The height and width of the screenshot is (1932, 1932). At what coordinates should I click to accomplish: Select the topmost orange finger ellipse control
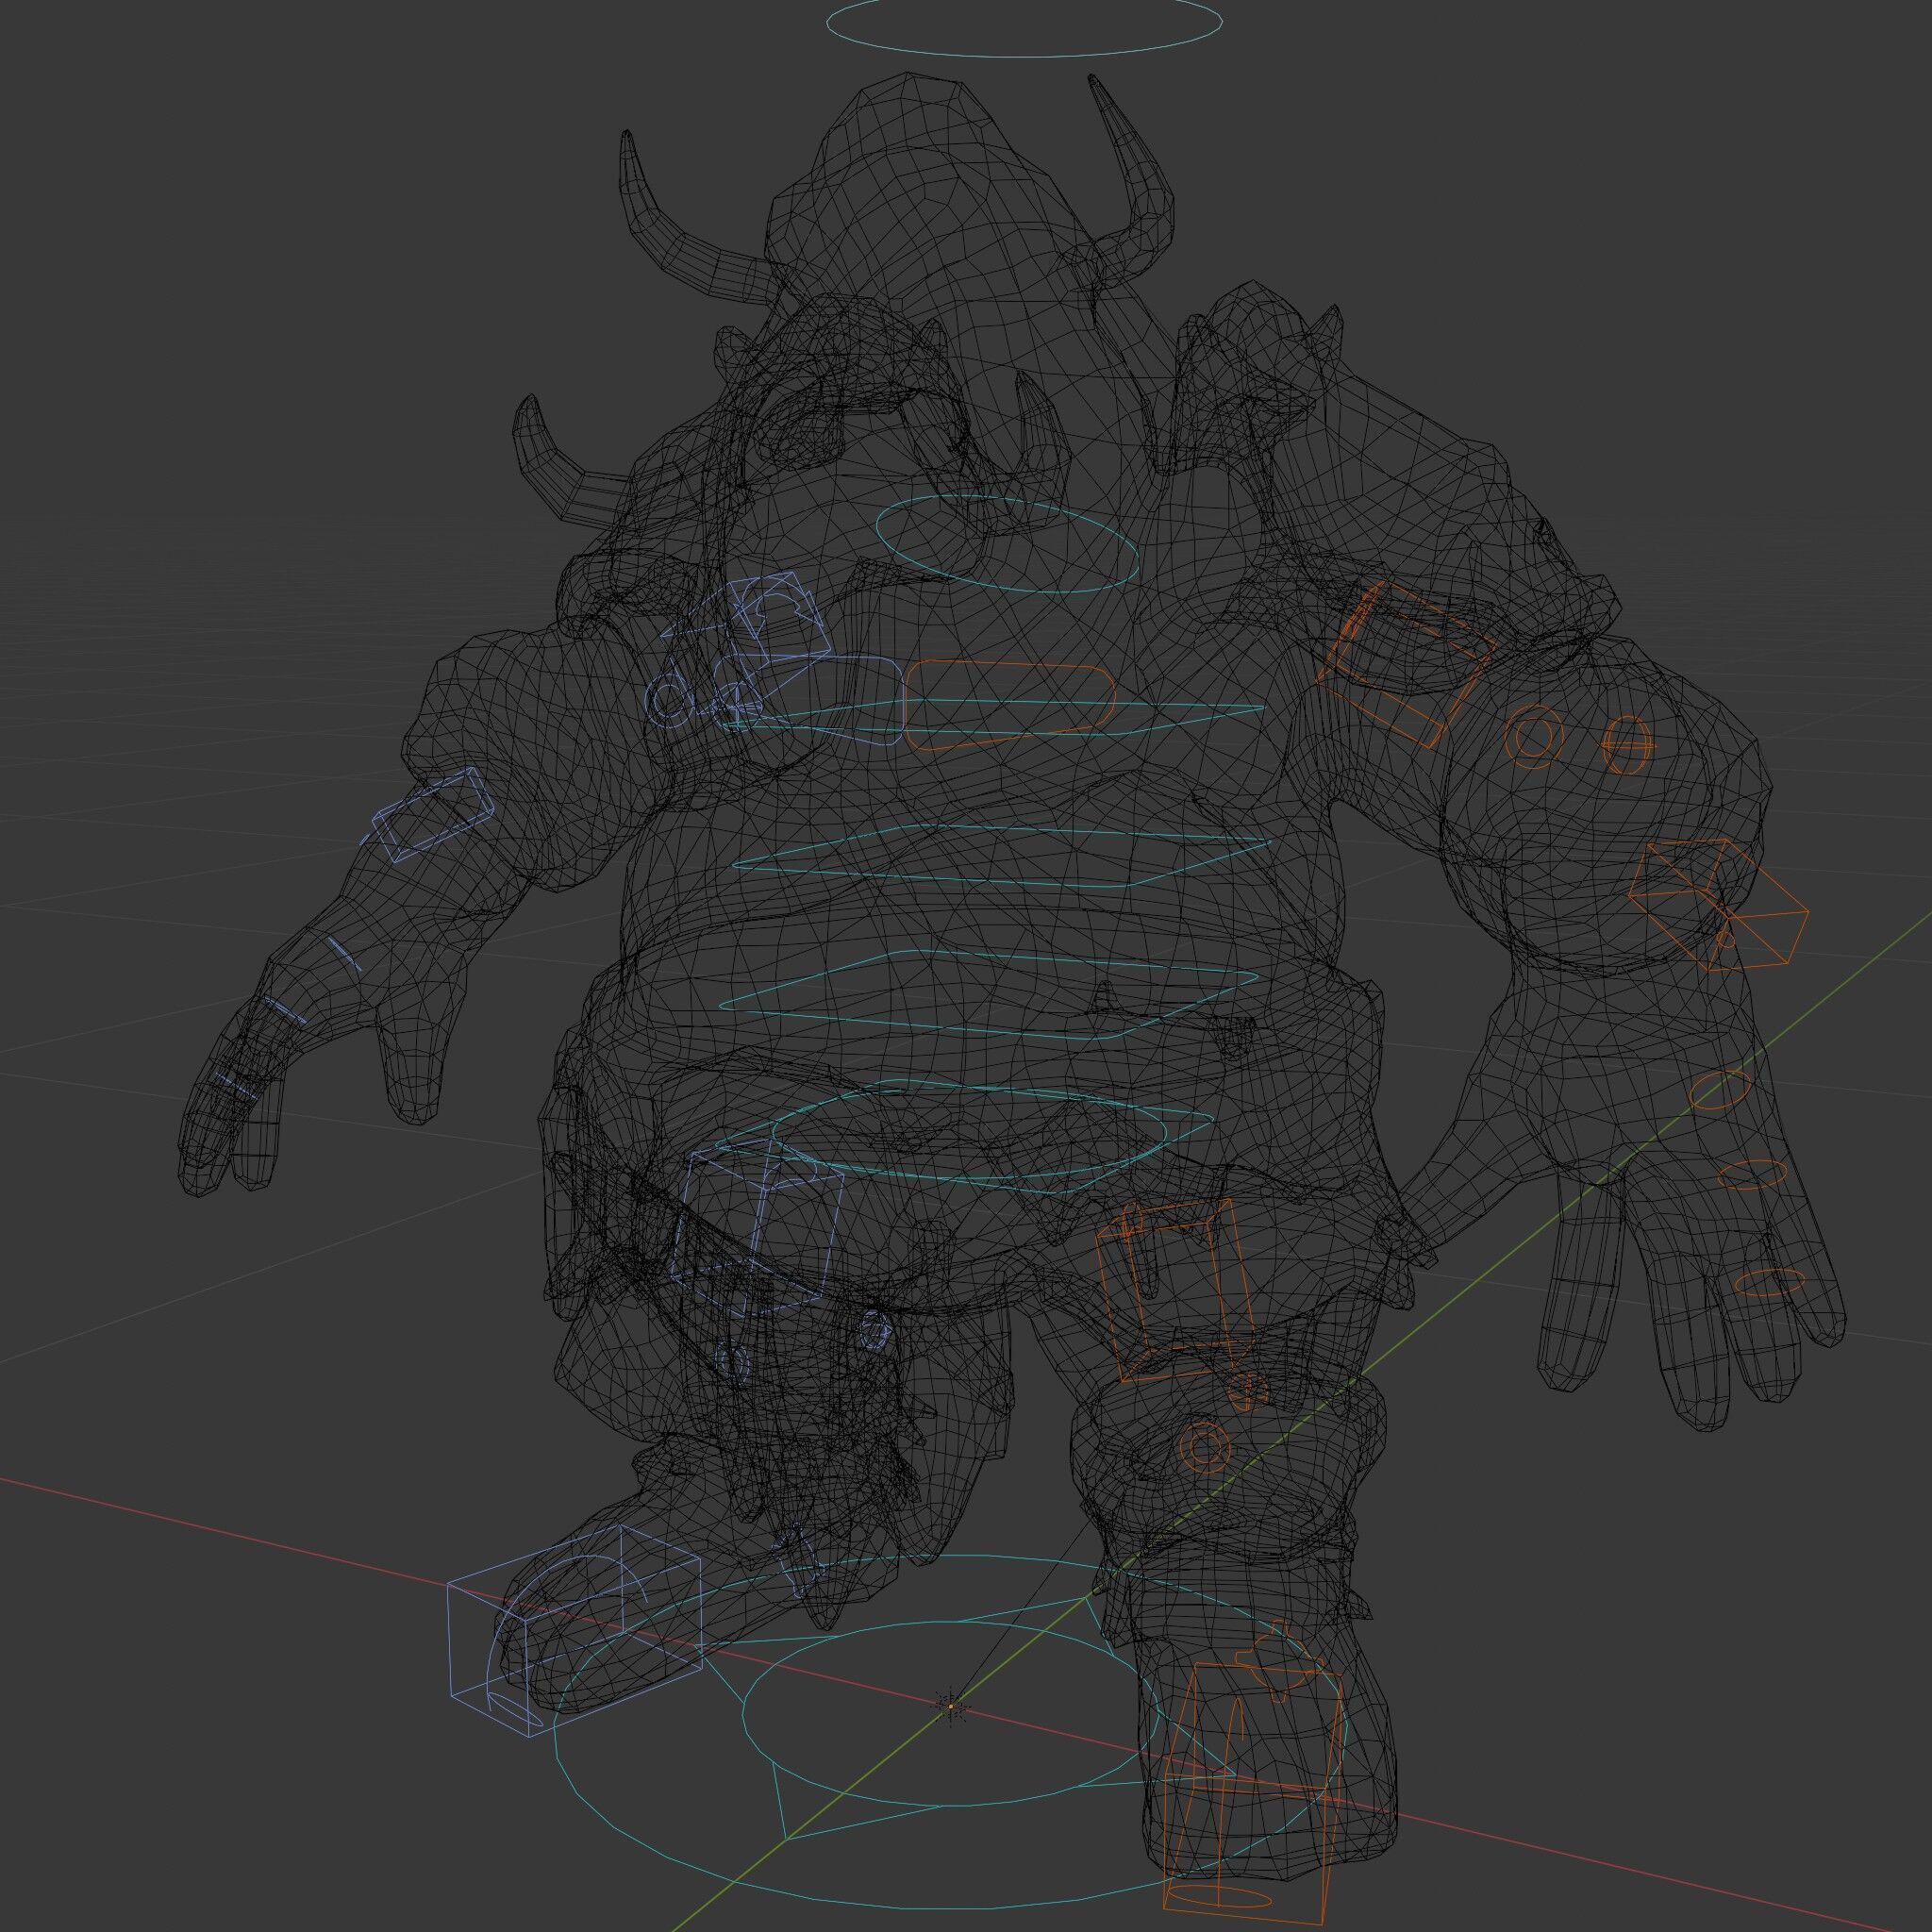click(x=1719, y=1090)
